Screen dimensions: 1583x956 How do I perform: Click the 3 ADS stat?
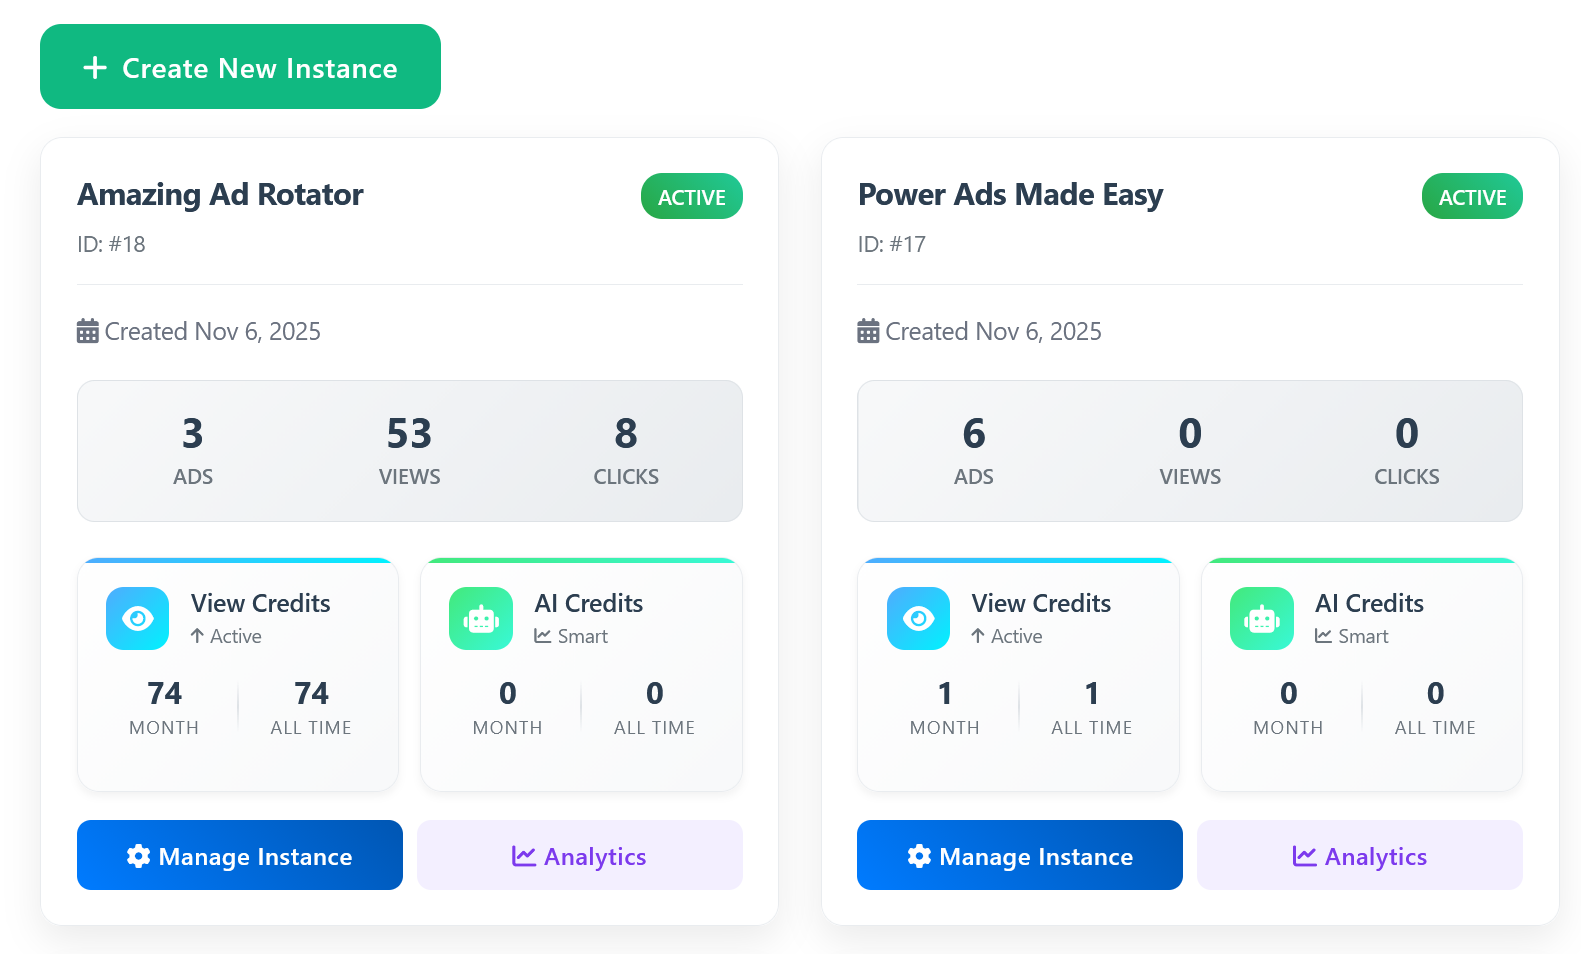click(x=193, y=451)
